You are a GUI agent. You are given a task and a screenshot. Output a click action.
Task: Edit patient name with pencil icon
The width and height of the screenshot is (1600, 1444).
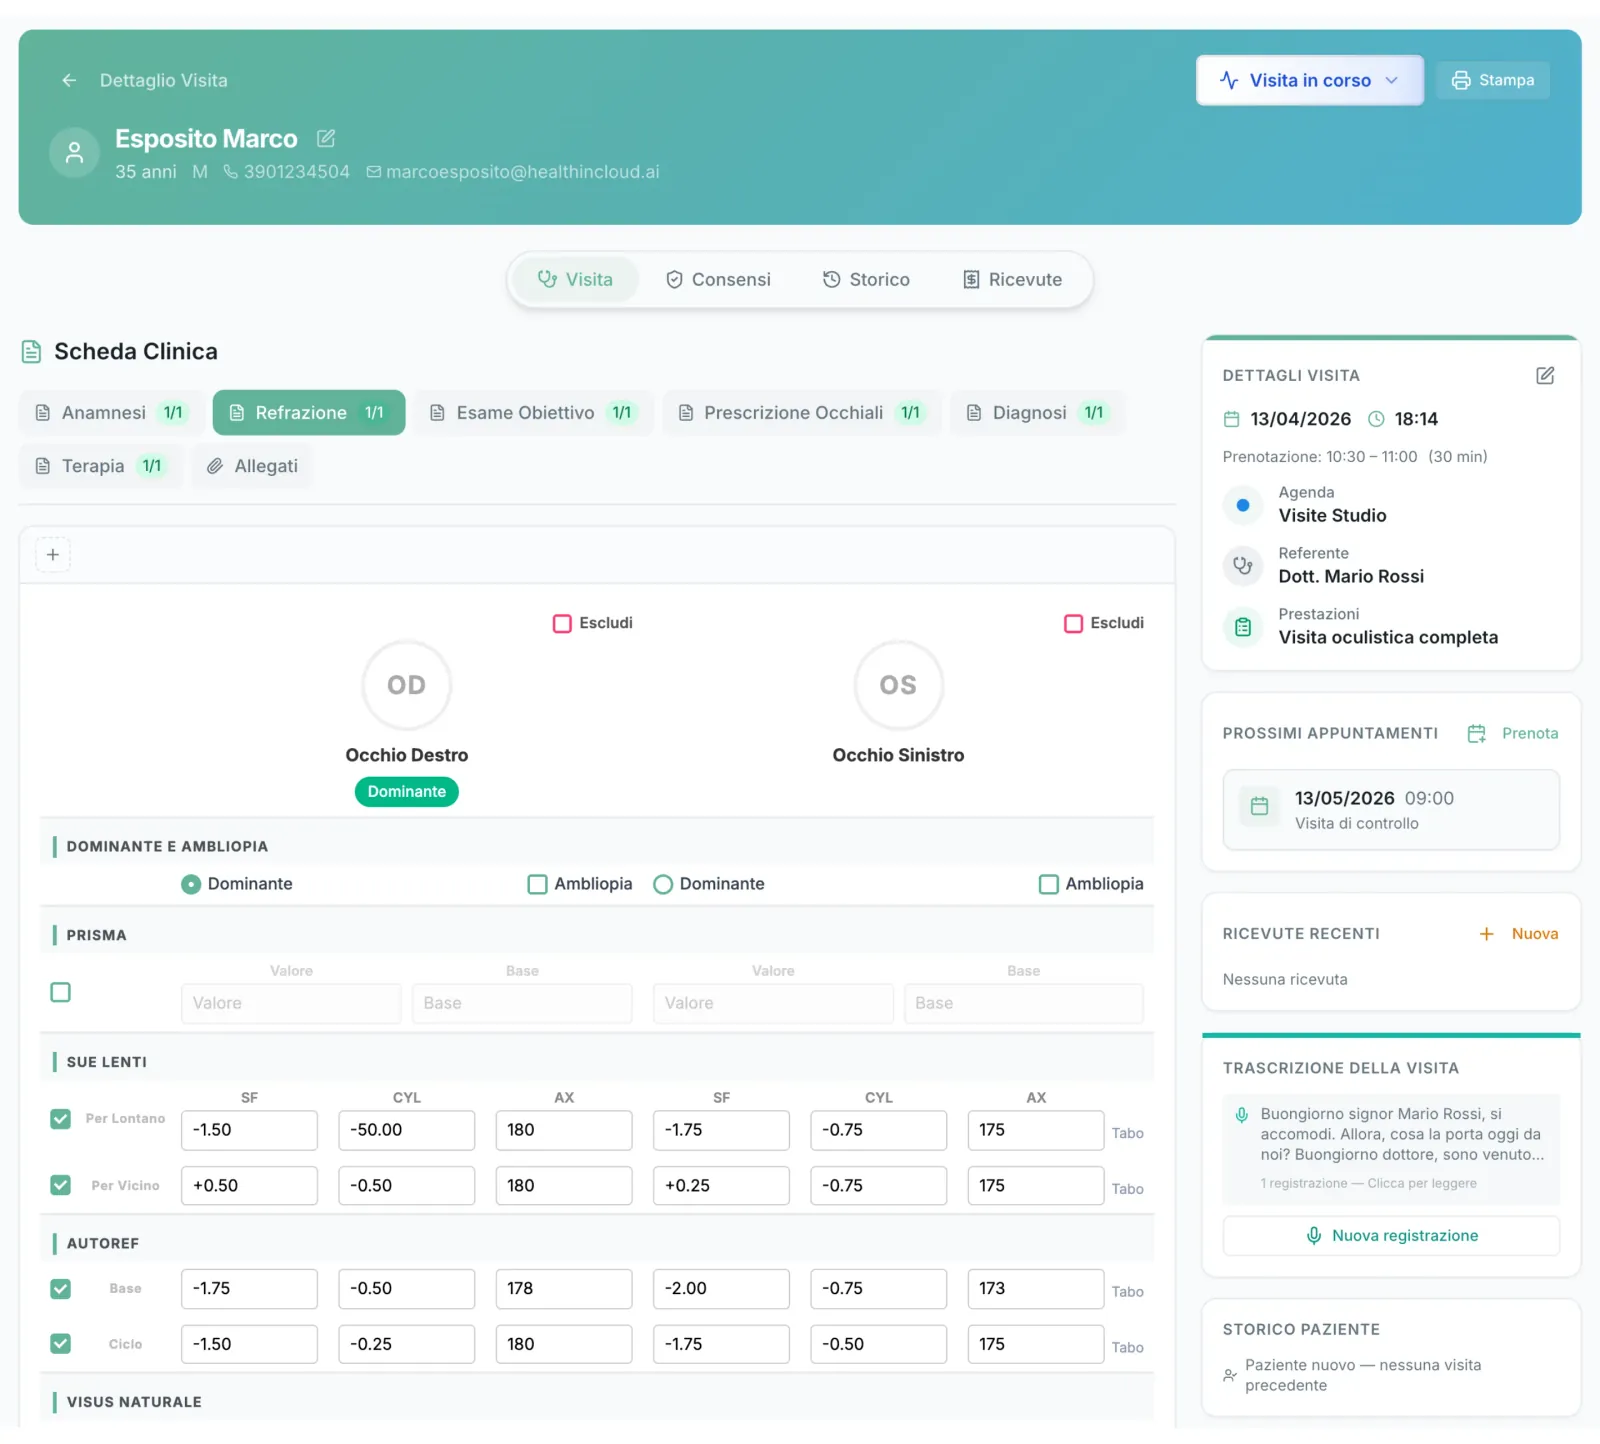point(326,138)
